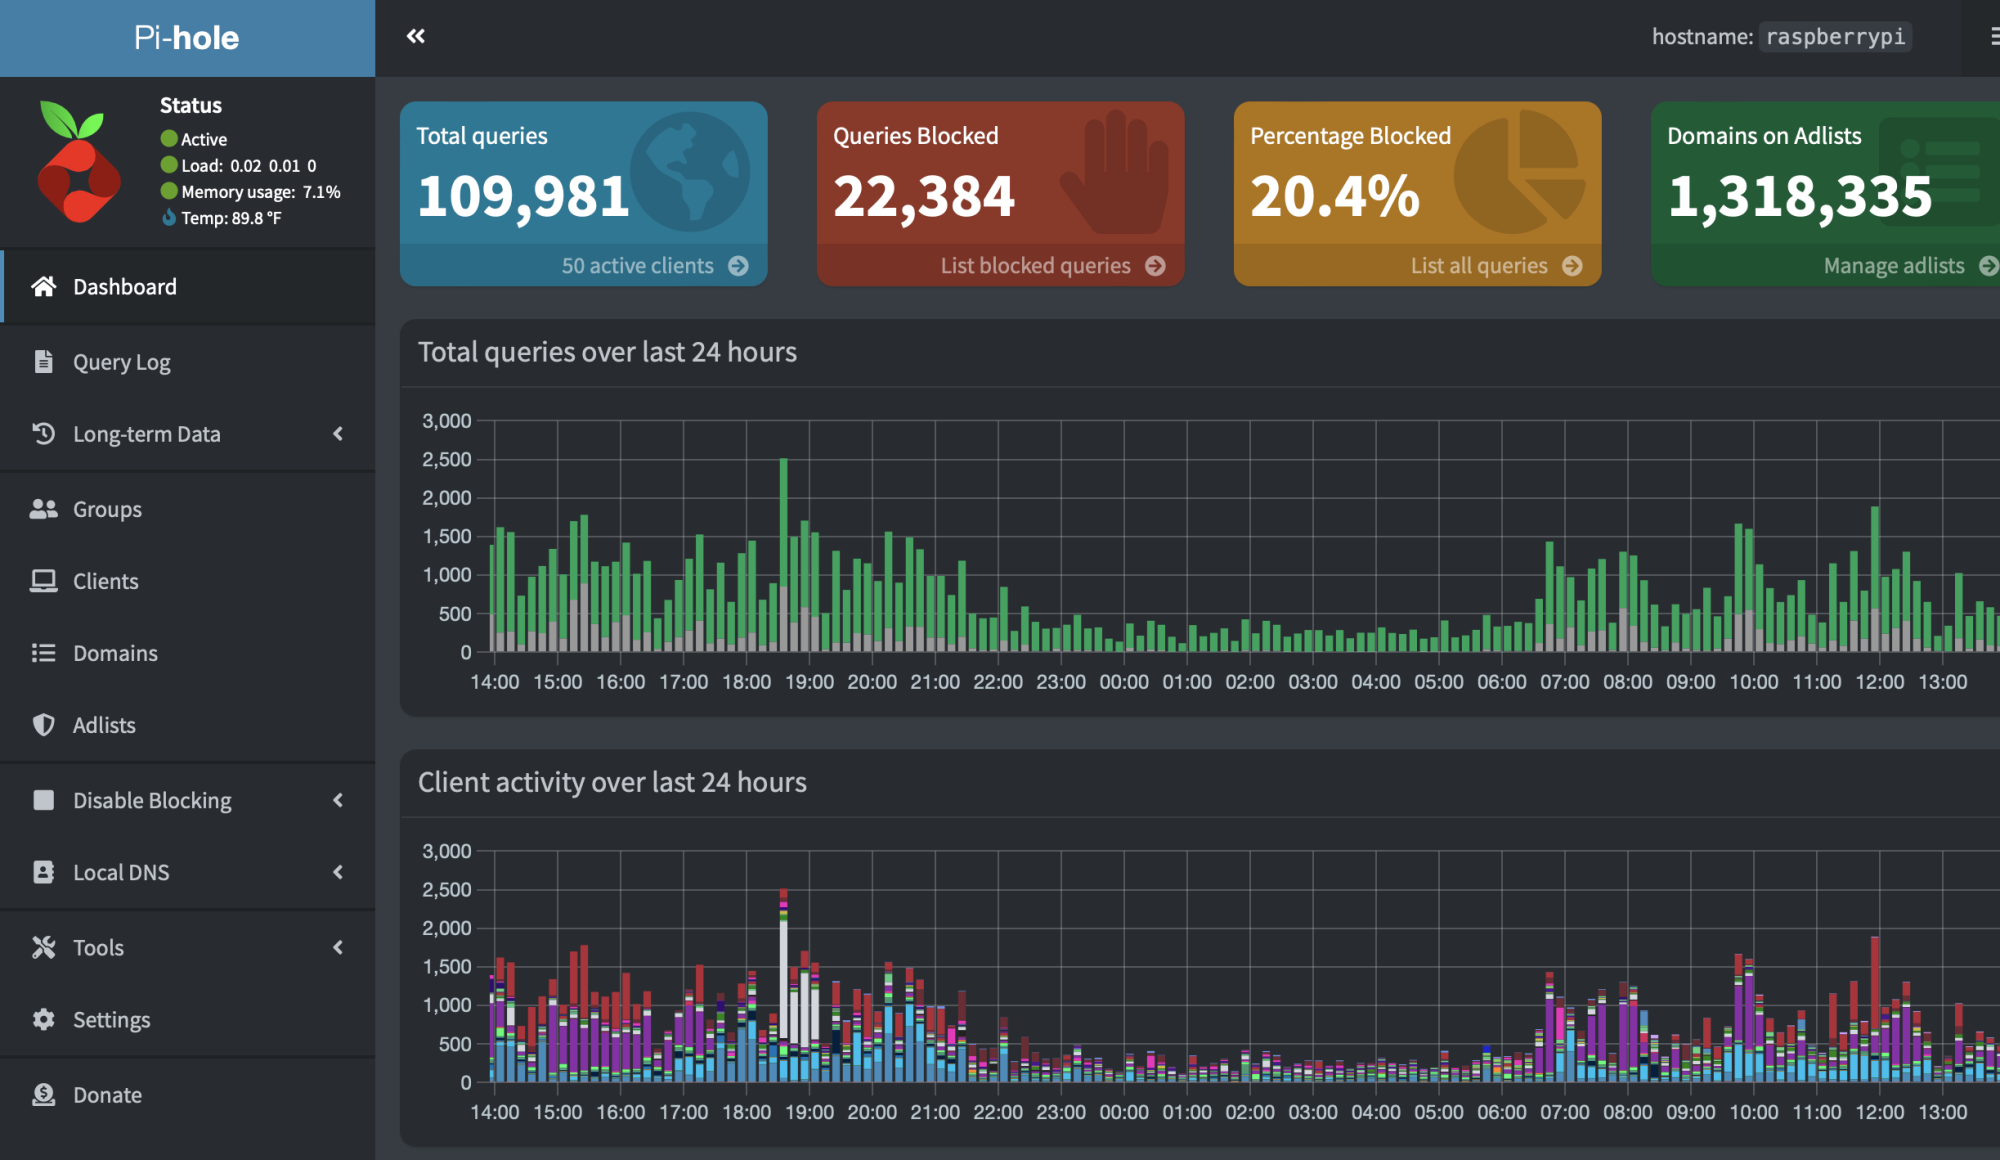2000x1160 pixels.
Task: Expand the Tools submenu chevron
Action: coord(338,947)
